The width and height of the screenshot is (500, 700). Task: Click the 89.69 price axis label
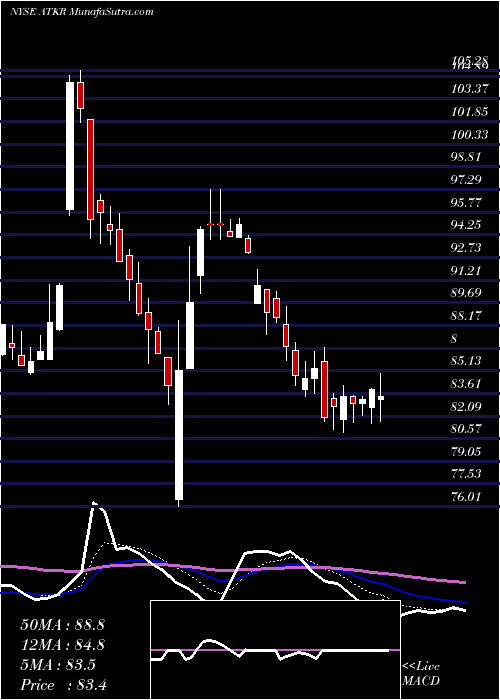tap(467, 293)
